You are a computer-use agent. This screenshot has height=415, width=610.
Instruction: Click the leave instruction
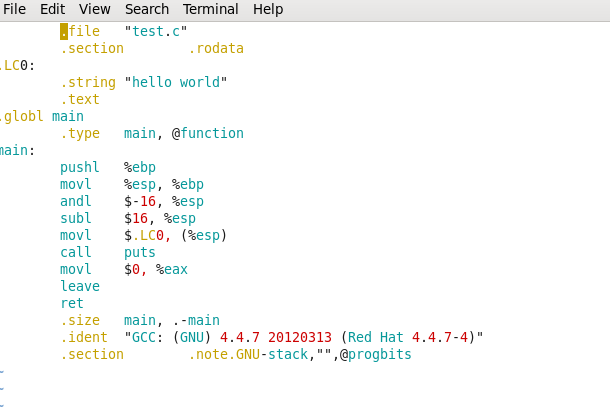tap(80, 286)
